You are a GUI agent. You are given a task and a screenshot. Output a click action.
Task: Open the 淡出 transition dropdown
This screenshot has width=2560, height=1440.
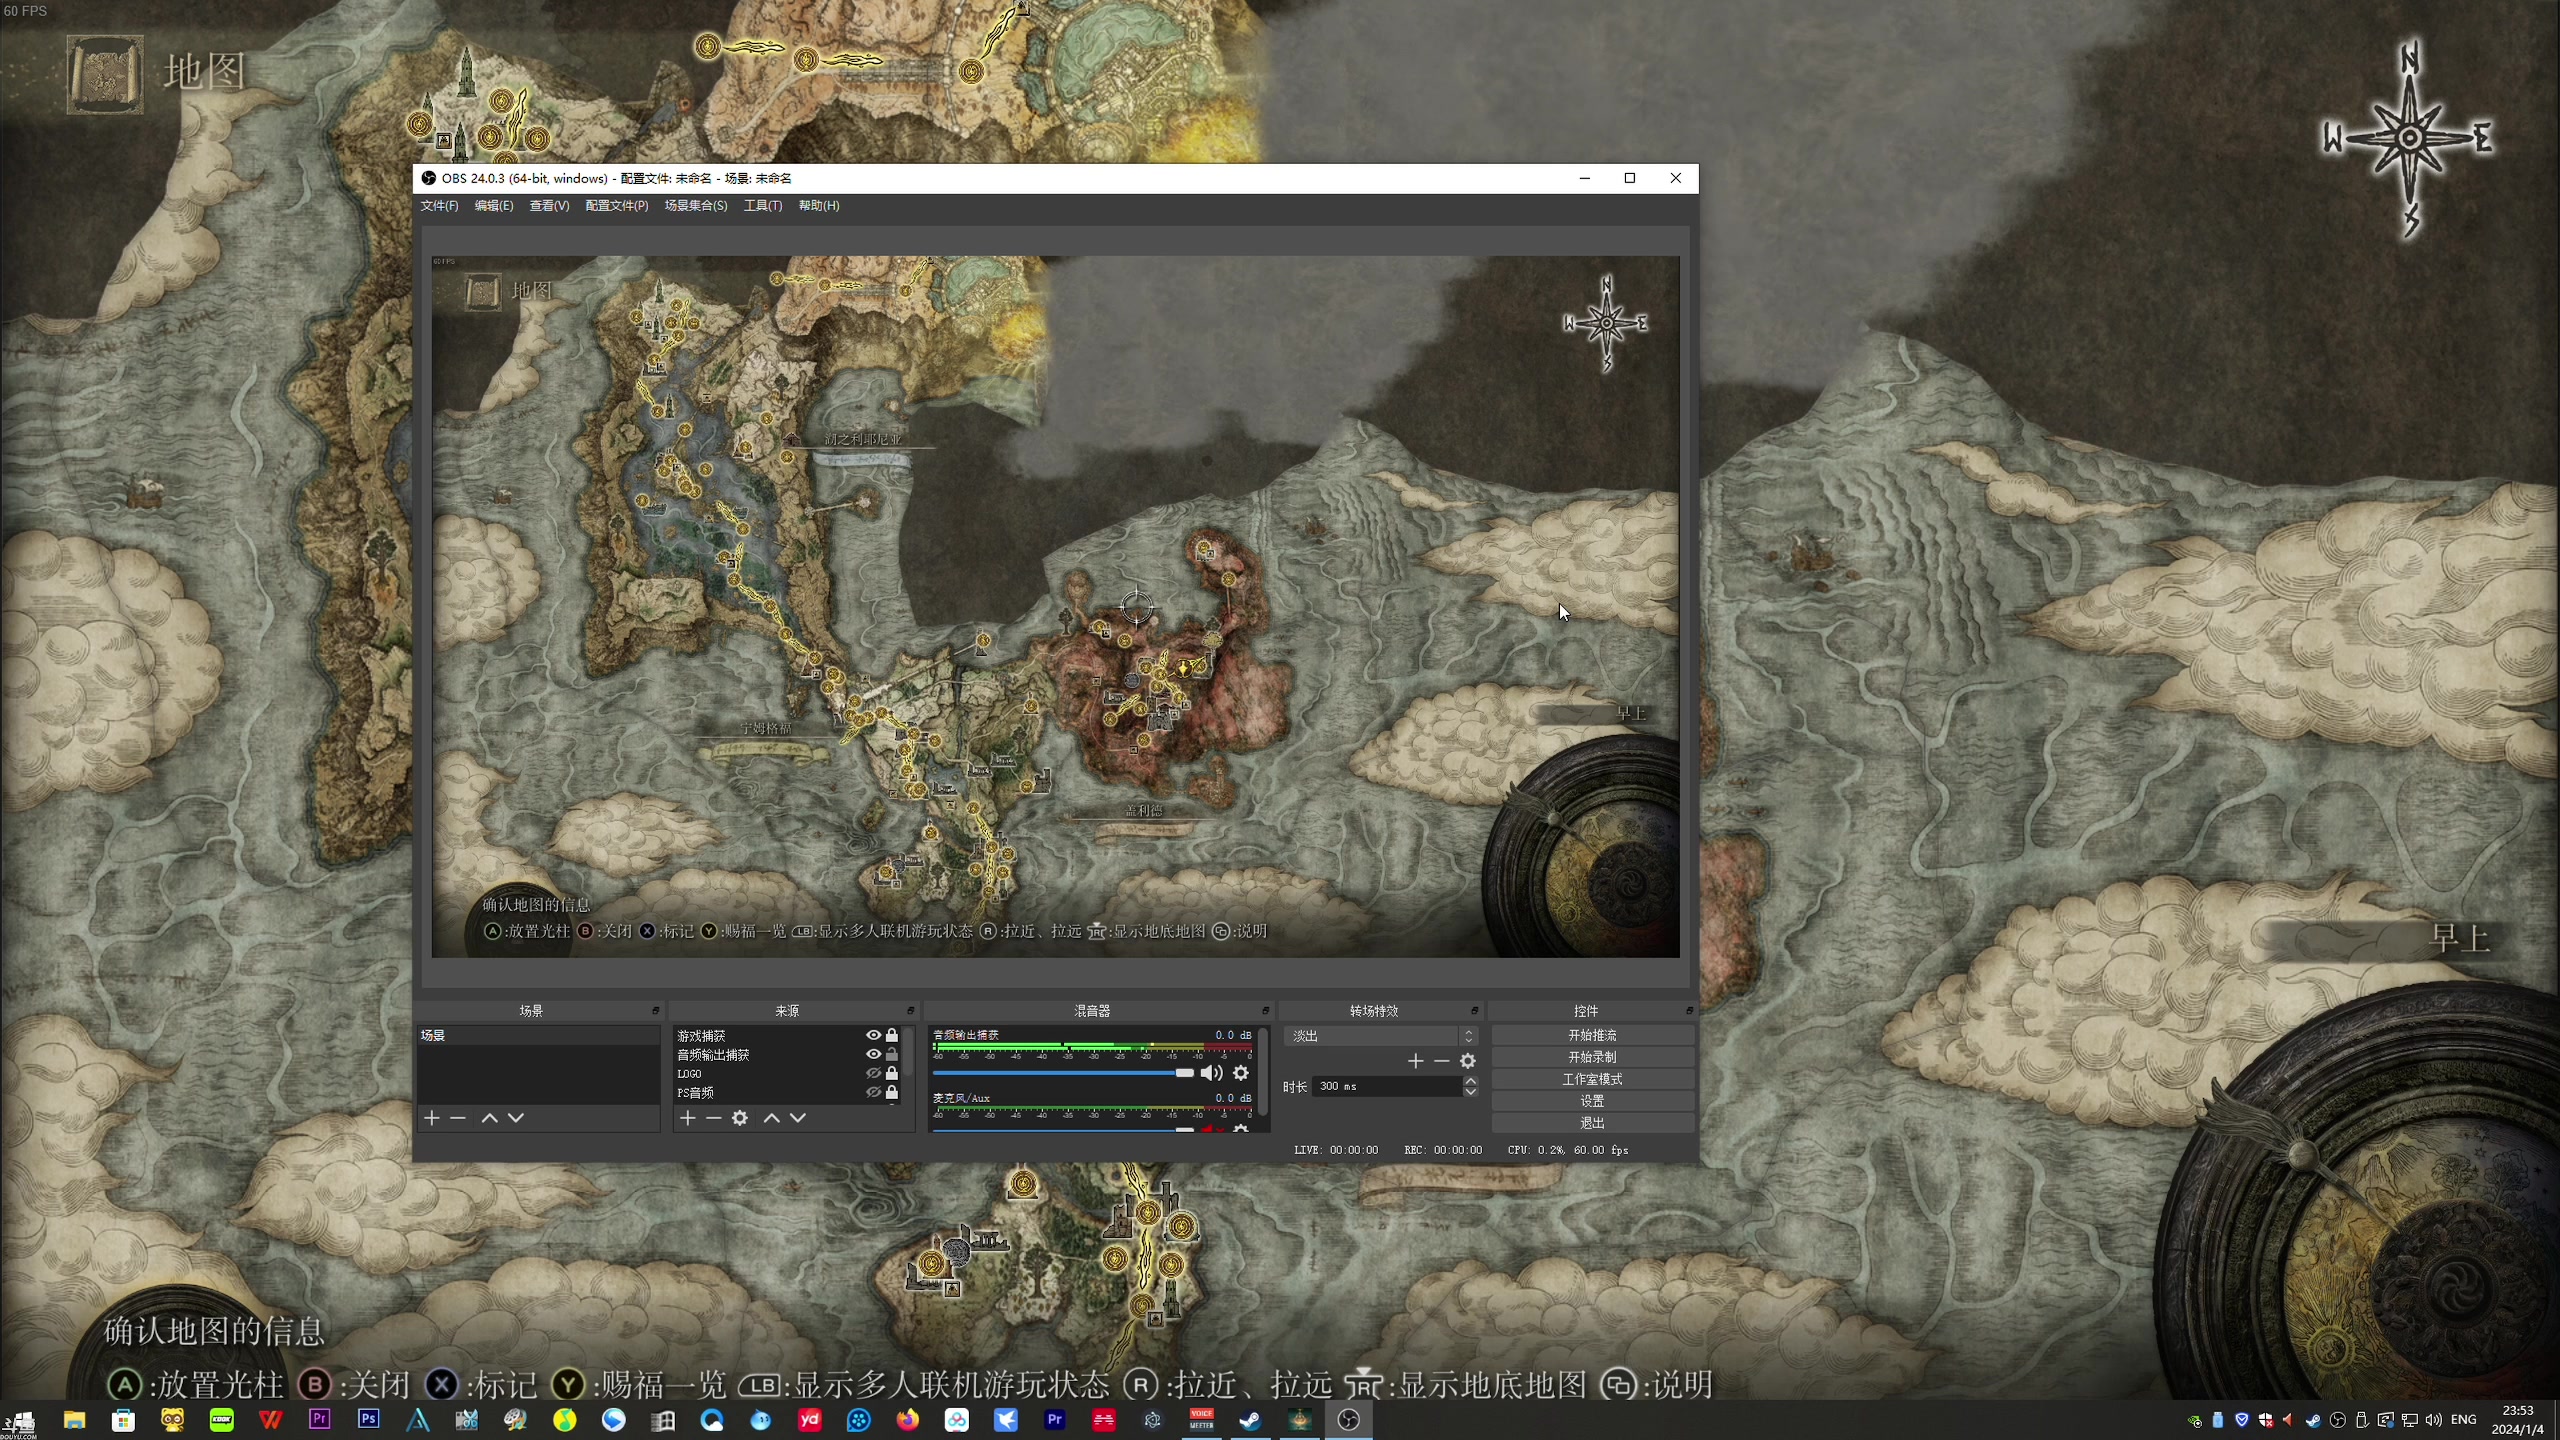click(1380, 1036)
